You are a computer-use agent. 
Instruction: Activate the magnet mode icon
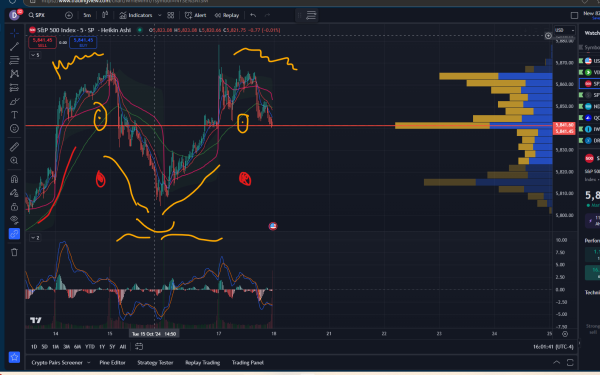(x=14, y=179)
